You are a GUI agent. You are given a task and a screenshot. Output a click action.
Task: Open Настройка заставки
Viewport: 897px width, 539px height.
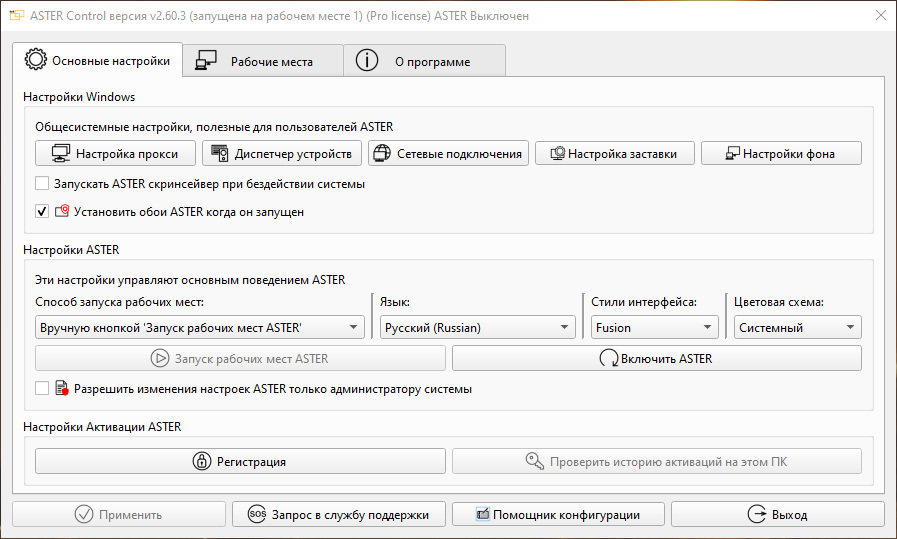tap(614, 153)
